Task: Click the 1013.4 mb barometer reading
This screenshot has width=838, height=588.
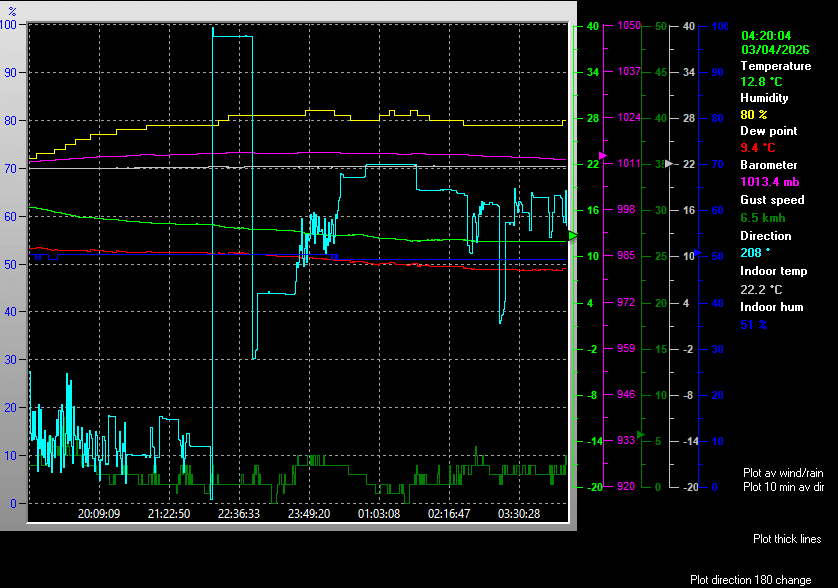Action: tap(769, 182)
